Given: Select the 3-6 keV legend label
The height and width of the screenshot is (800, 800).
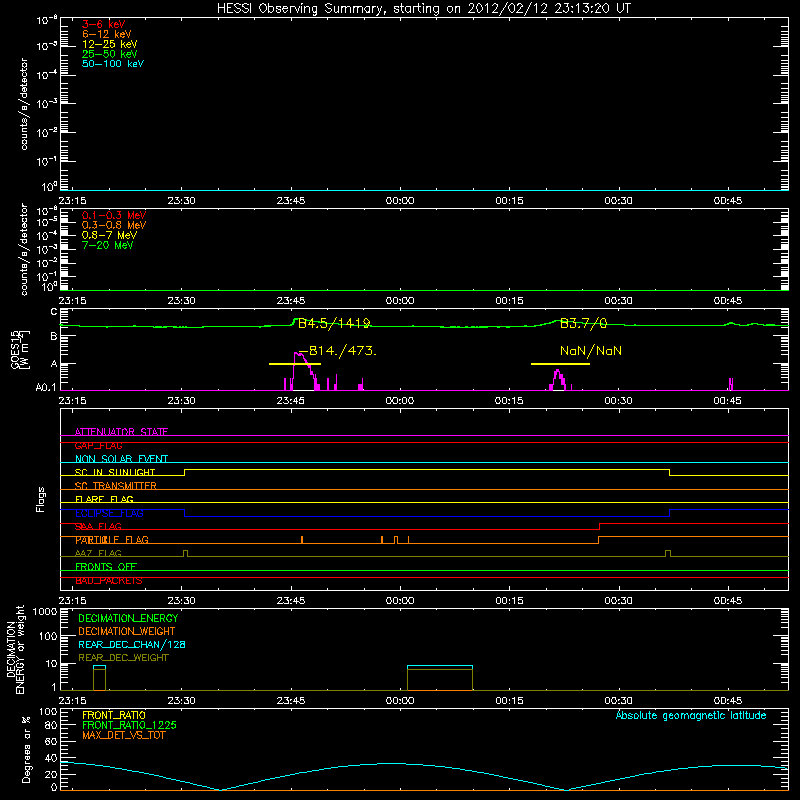Looking at the screenshot, I should point(104,24).
